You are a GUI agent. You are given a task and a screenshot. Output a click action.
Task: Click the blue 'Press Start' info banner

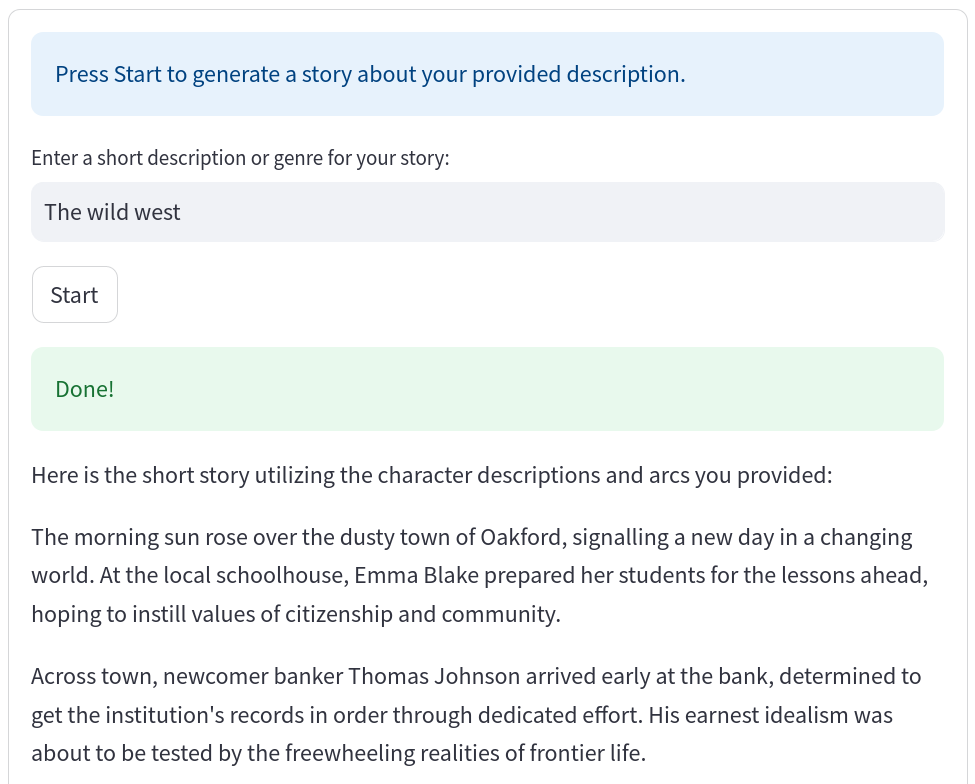(x=488, y=74)
